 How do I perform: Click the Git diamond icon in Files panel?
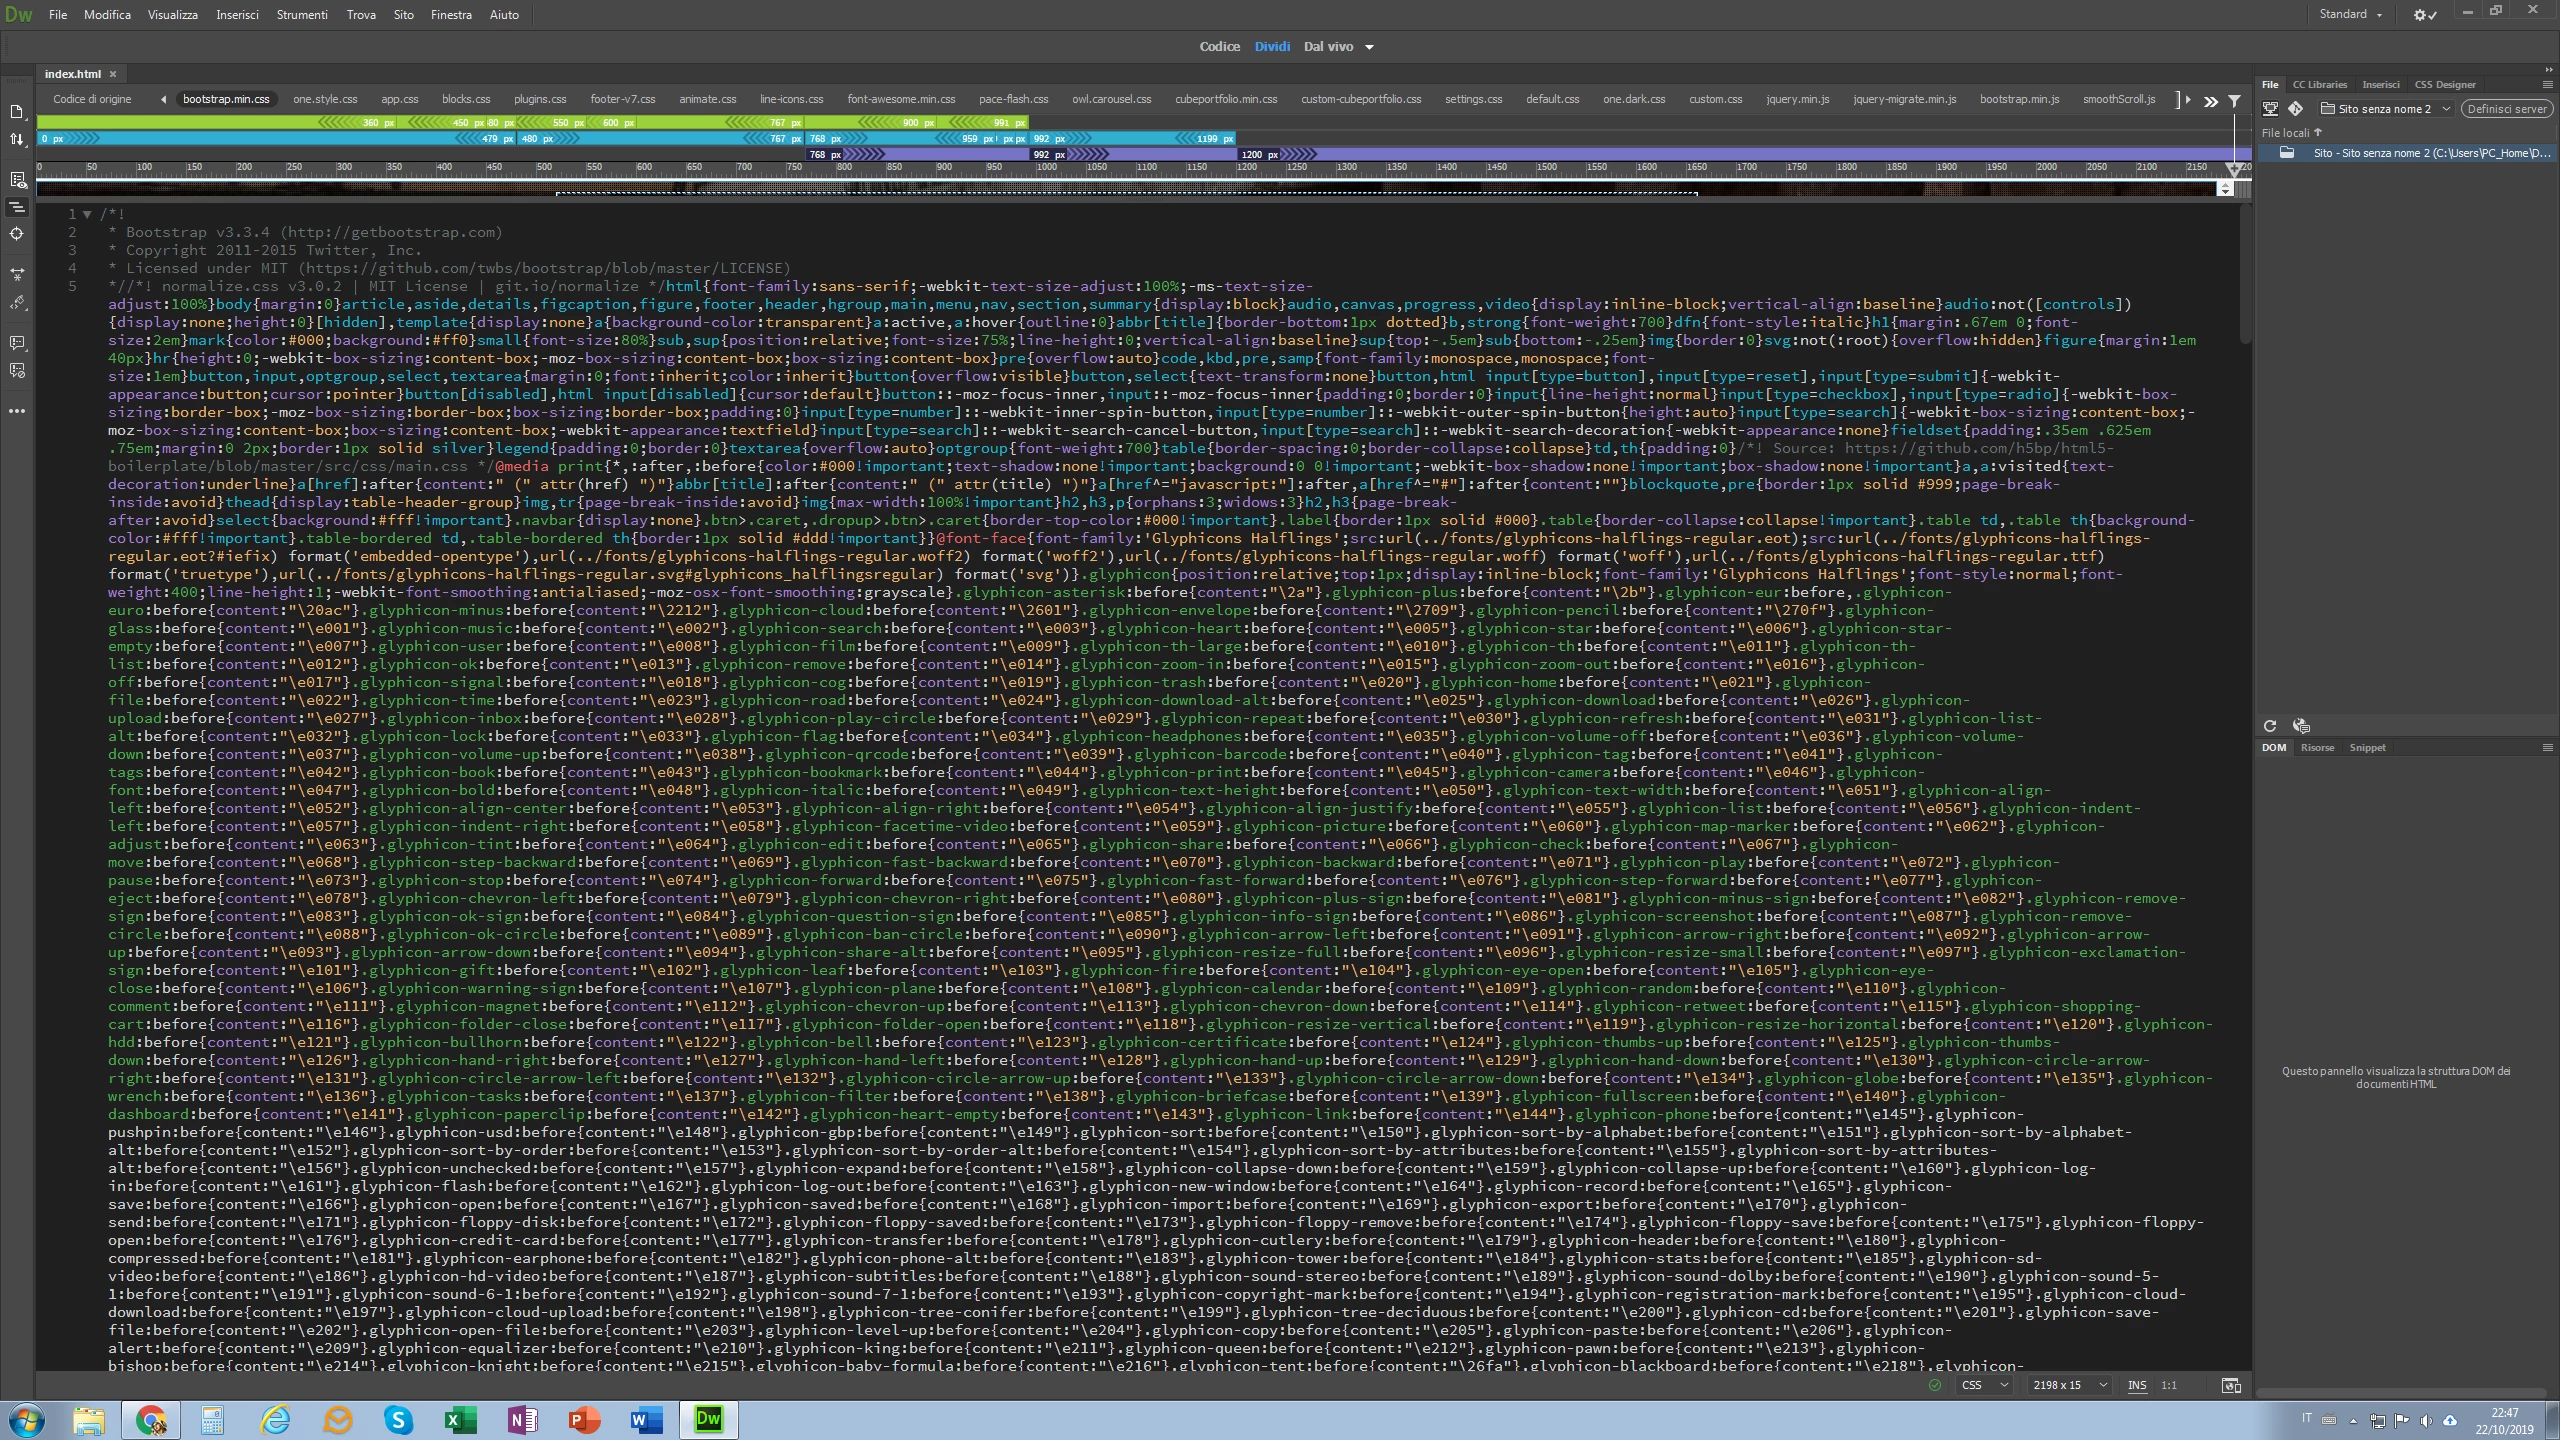pyautogui.click(x=2296, y=109)
